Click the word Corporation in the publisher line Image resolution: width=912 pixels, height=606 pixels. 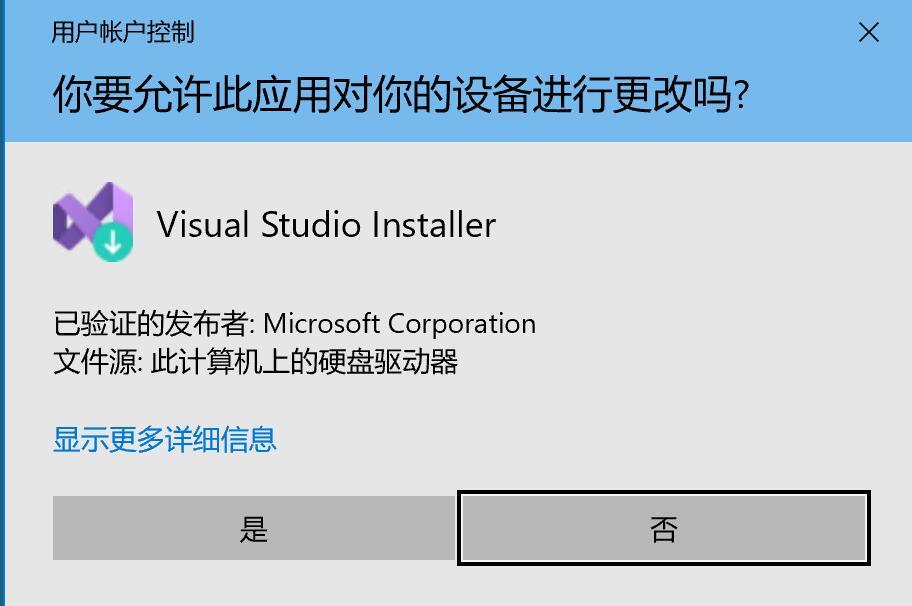point(462,324)
